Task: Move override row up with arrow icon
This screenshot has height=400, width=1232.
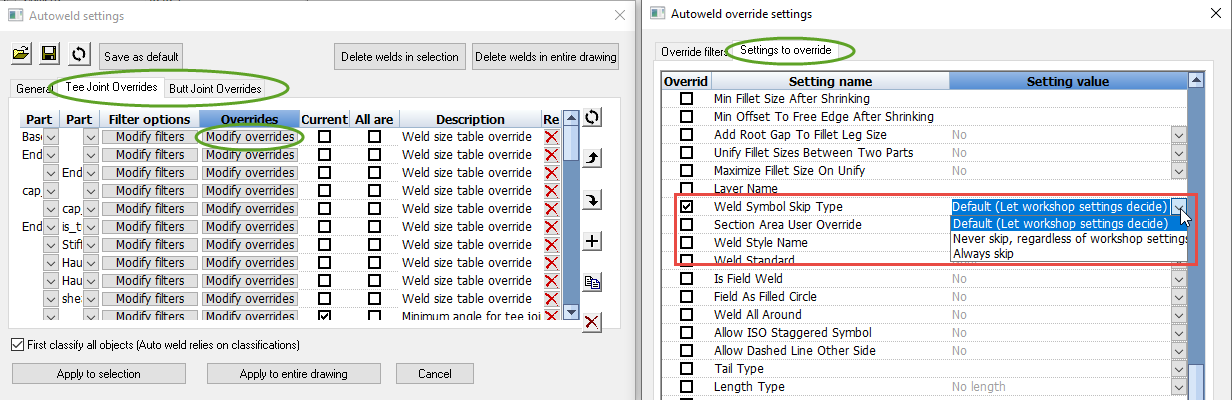Action: coord(592,159)
